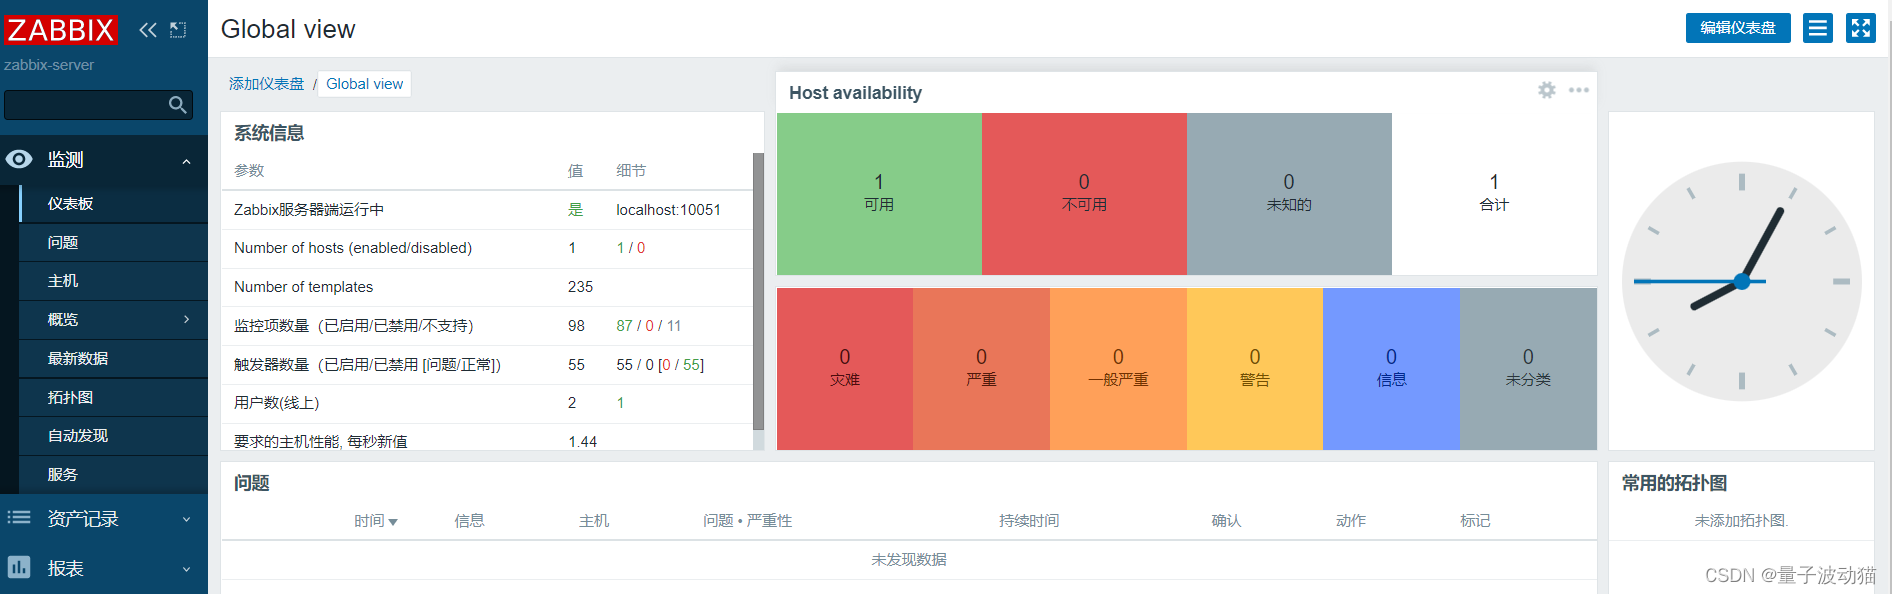
Task: Collapse the sidebar with double-chevron icon
Action: point(148,30)
